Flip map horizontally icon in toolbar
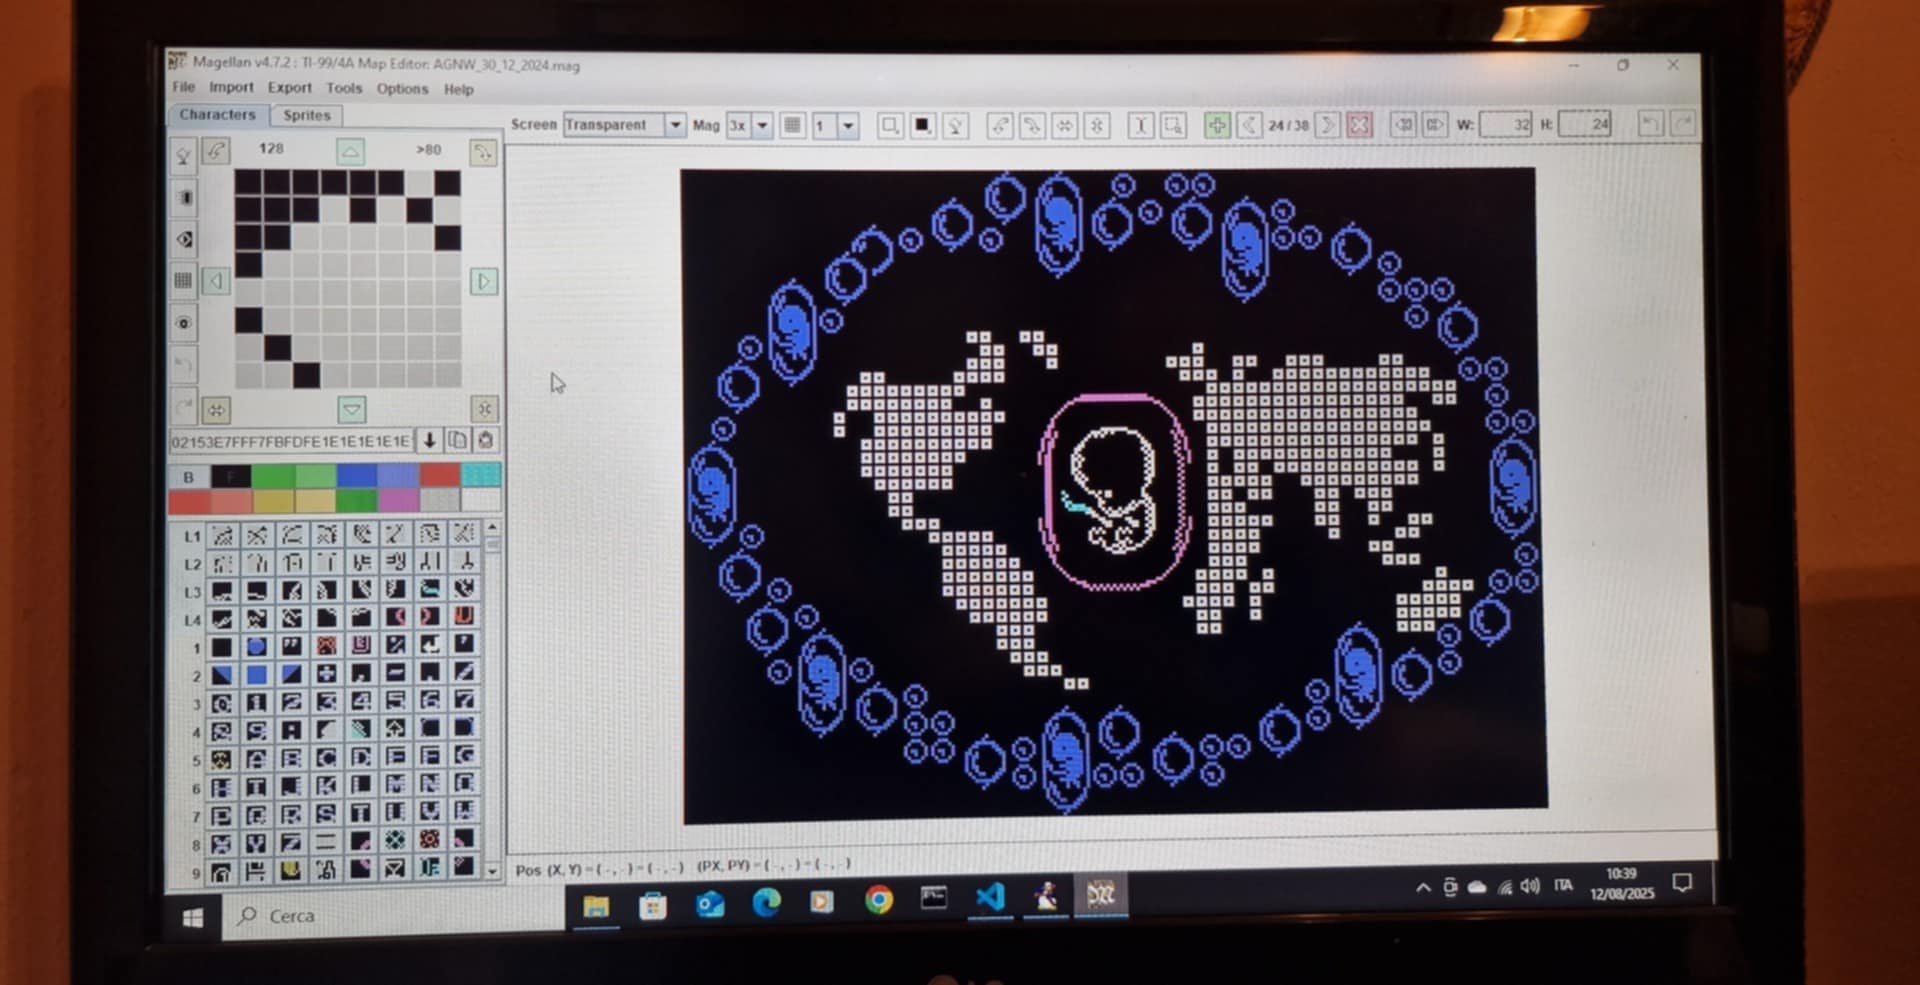Viewport: 1920px width, 985px height. tap(1064, 125)
